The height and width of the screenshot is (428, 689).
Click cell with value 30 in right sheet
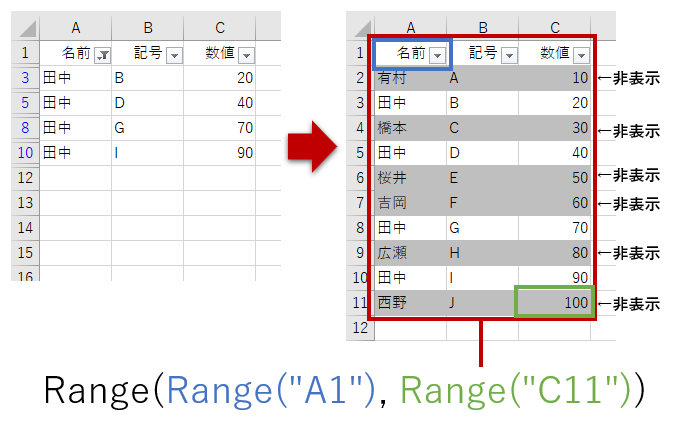tap(555, 128)
